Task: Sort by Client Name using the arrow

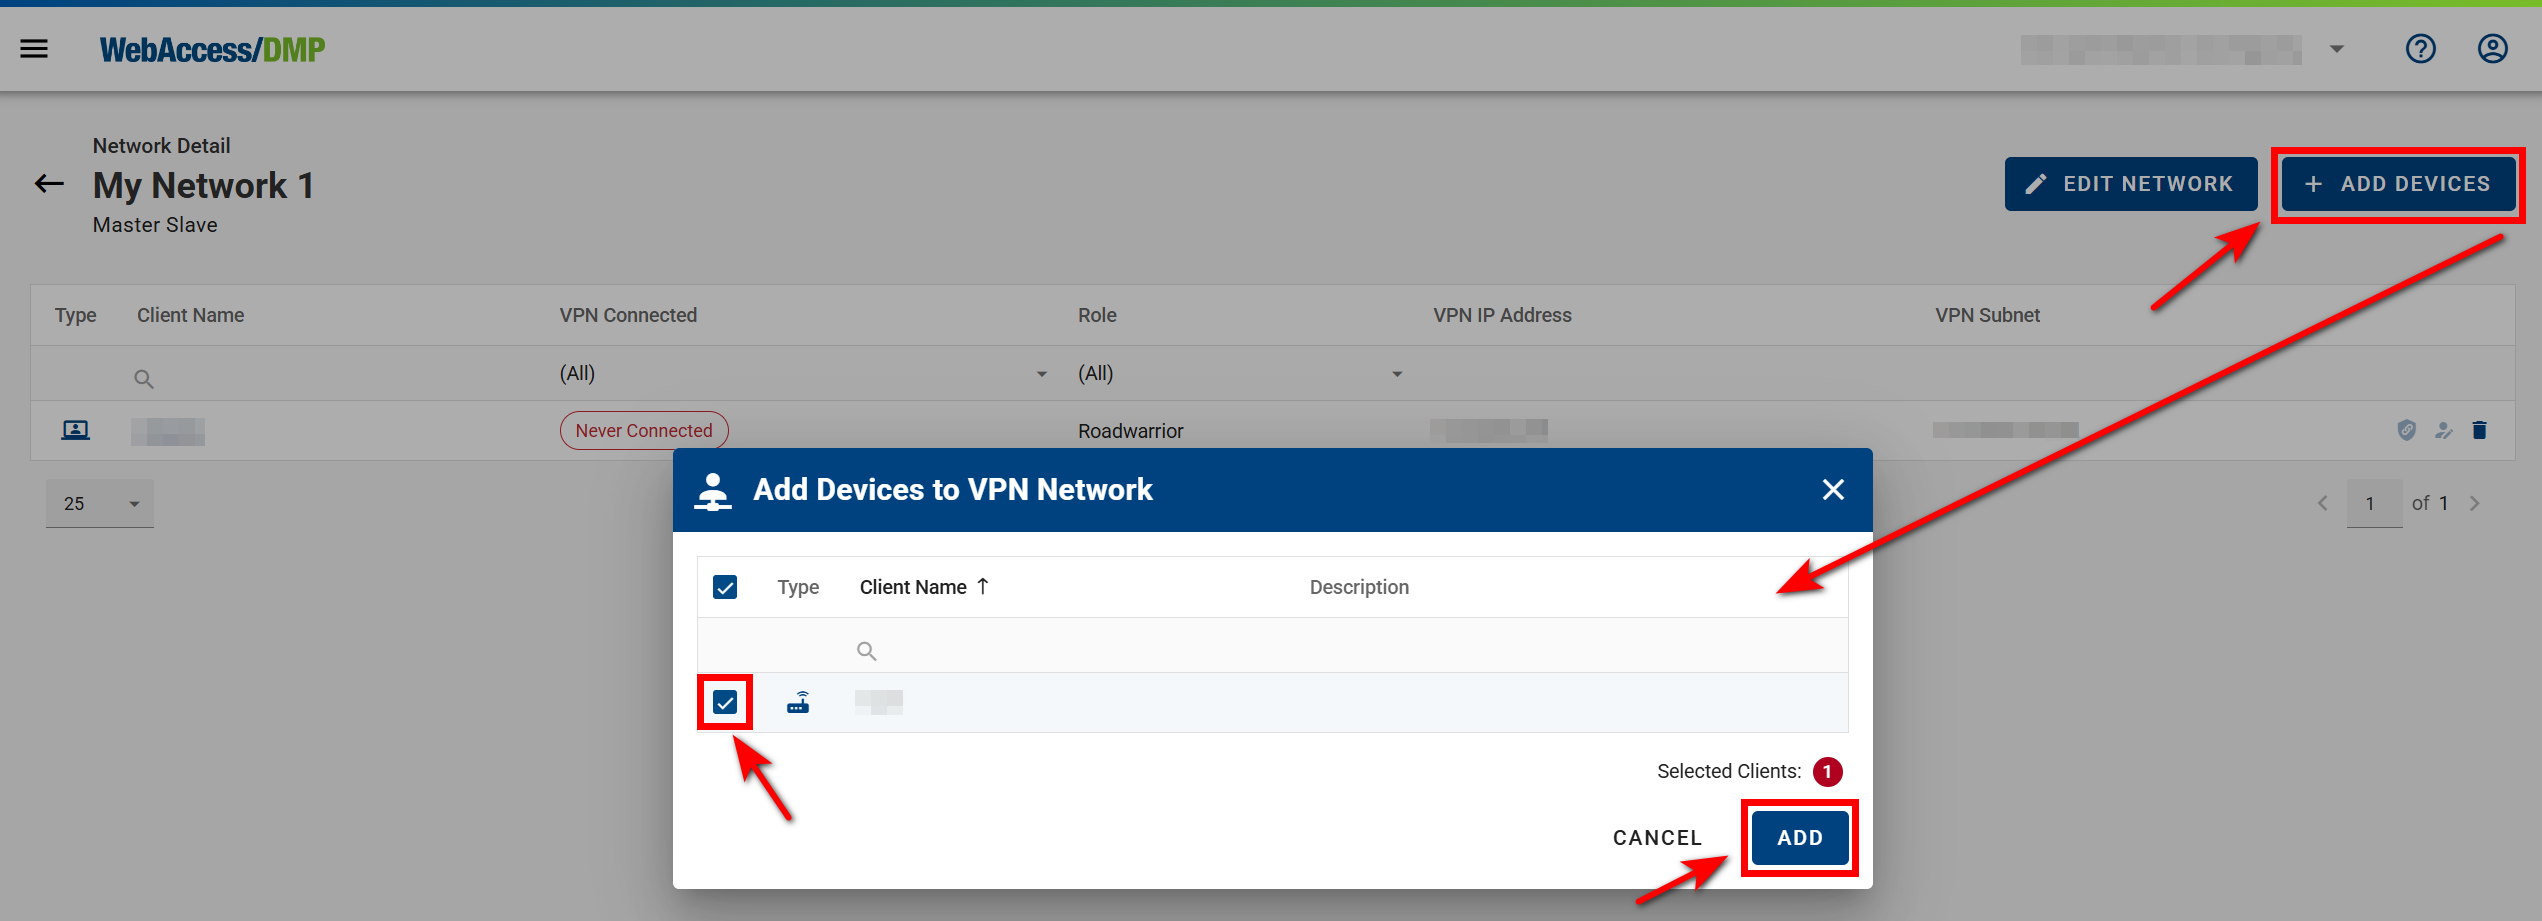Action: [x=983, y=586]
